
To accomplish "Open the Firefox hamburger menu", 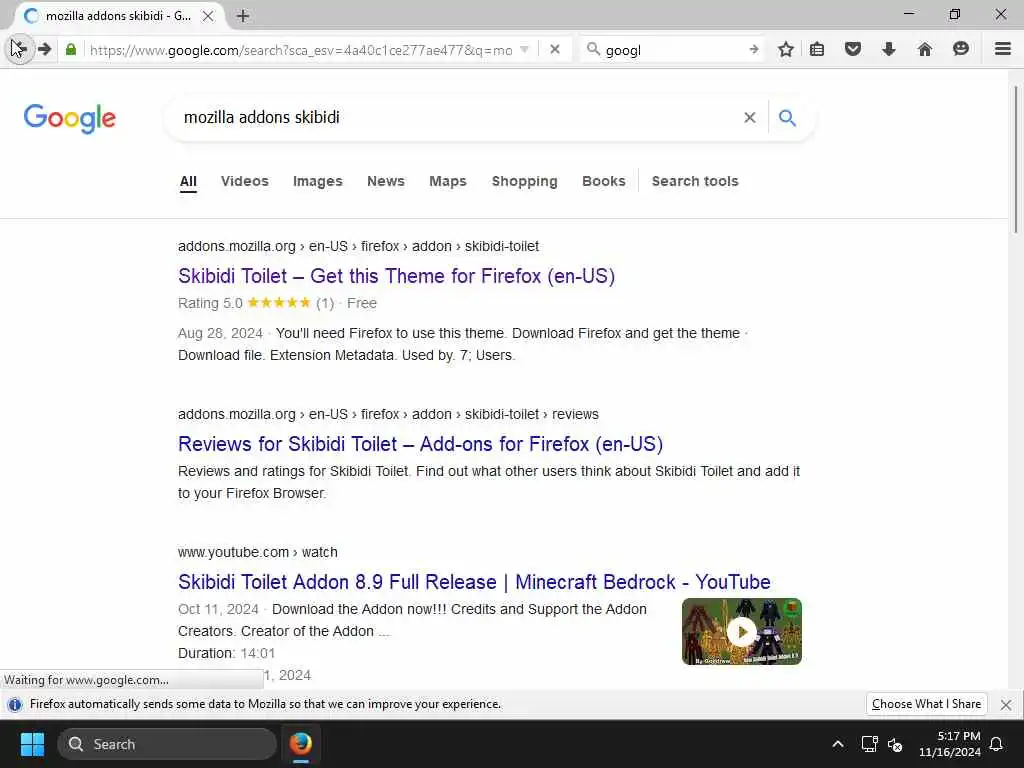I will pyautogui.click(x=1002, y=49).
